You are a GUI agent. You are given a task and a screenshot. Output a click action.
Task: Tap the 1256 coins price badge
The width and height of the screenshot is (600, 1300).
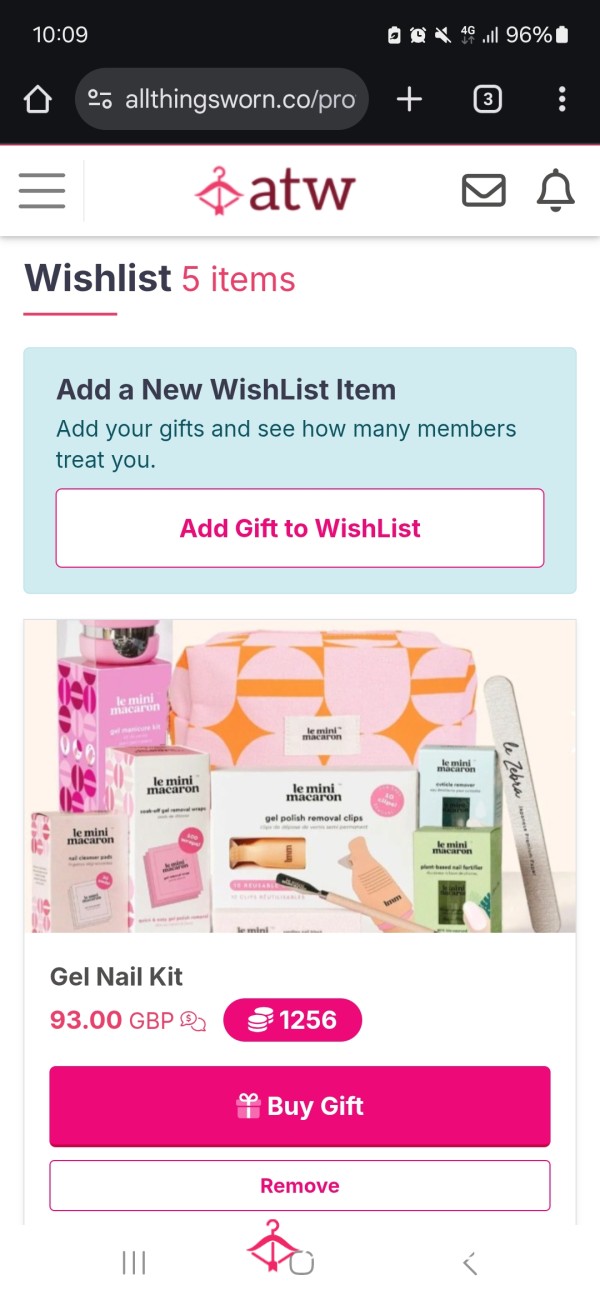click(x=292, y=1020)
